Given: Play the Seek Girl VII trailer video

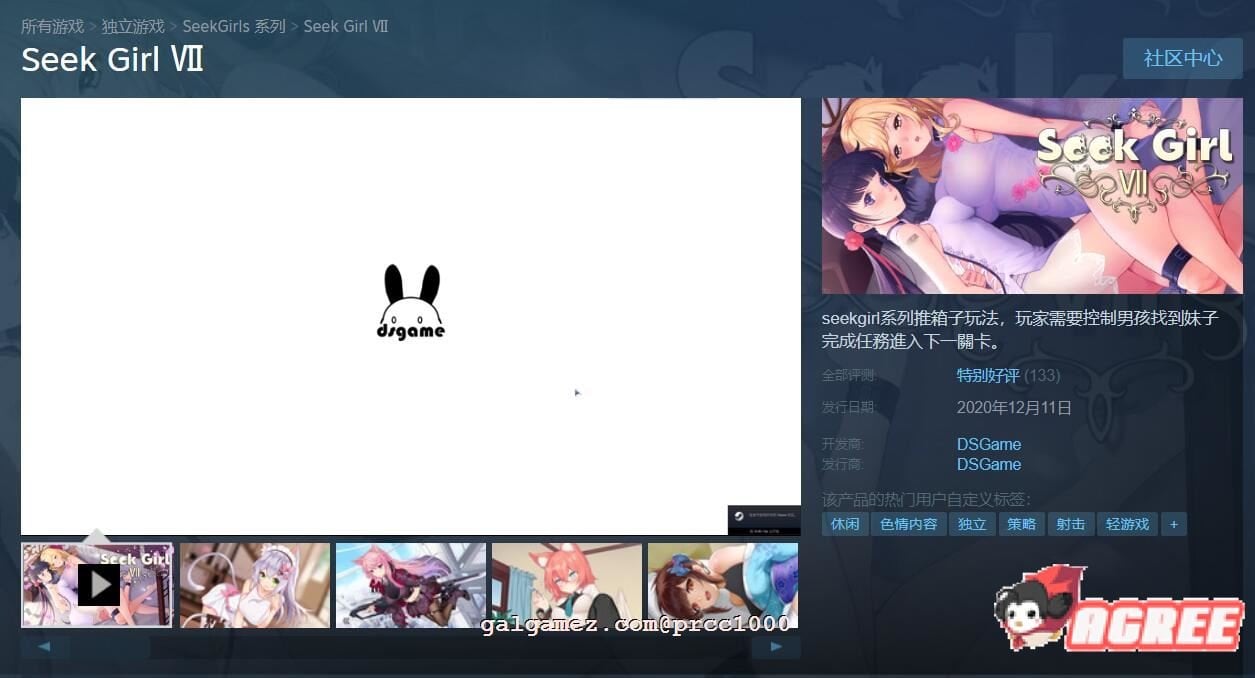Looking at the screenshot, I should 97,585.
